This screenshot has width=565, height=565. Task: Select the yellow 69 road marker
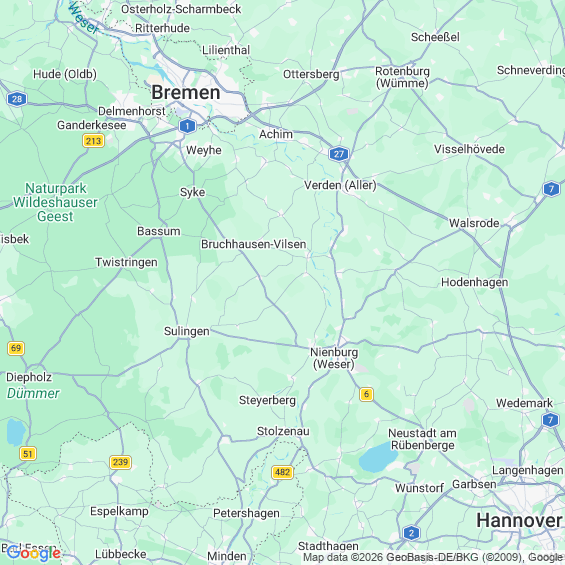click(16, 348)
